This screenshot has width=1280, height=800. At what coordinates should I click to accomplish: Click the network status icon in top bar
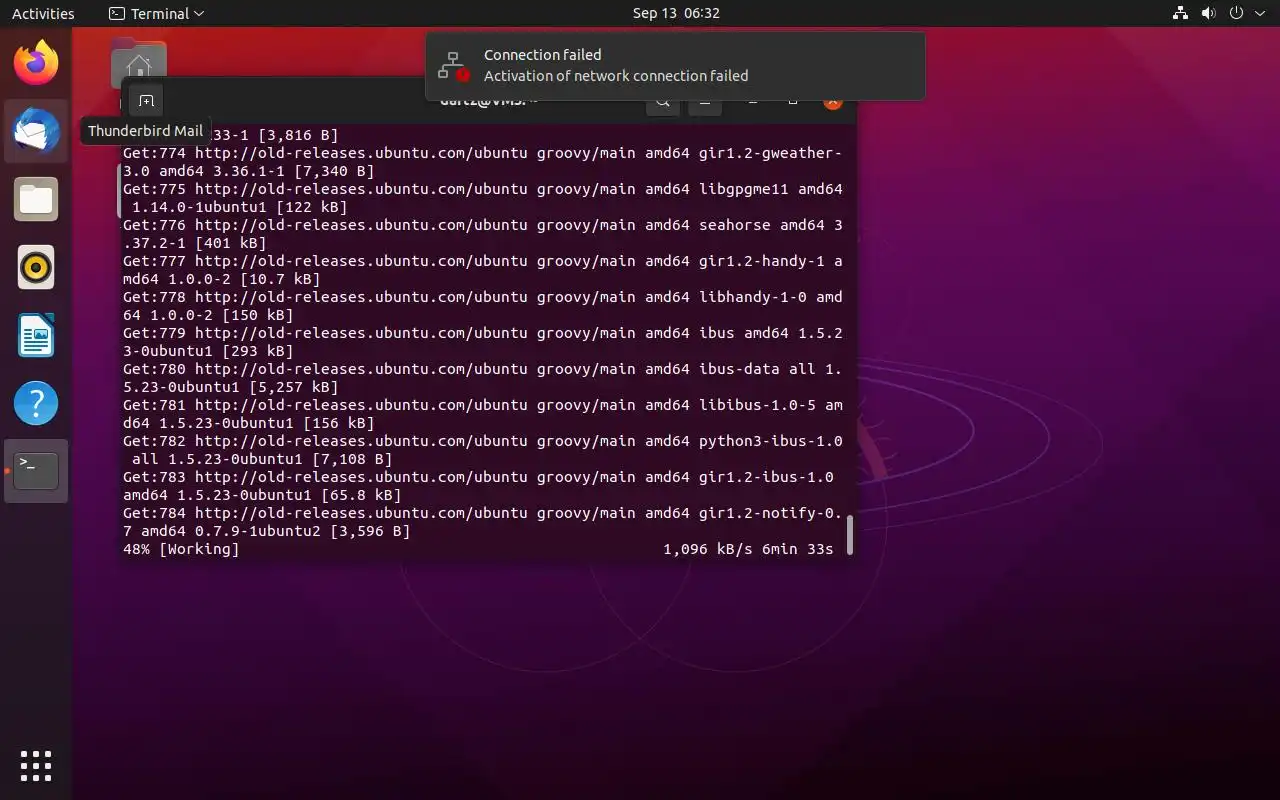click(x=1180, y=13)
